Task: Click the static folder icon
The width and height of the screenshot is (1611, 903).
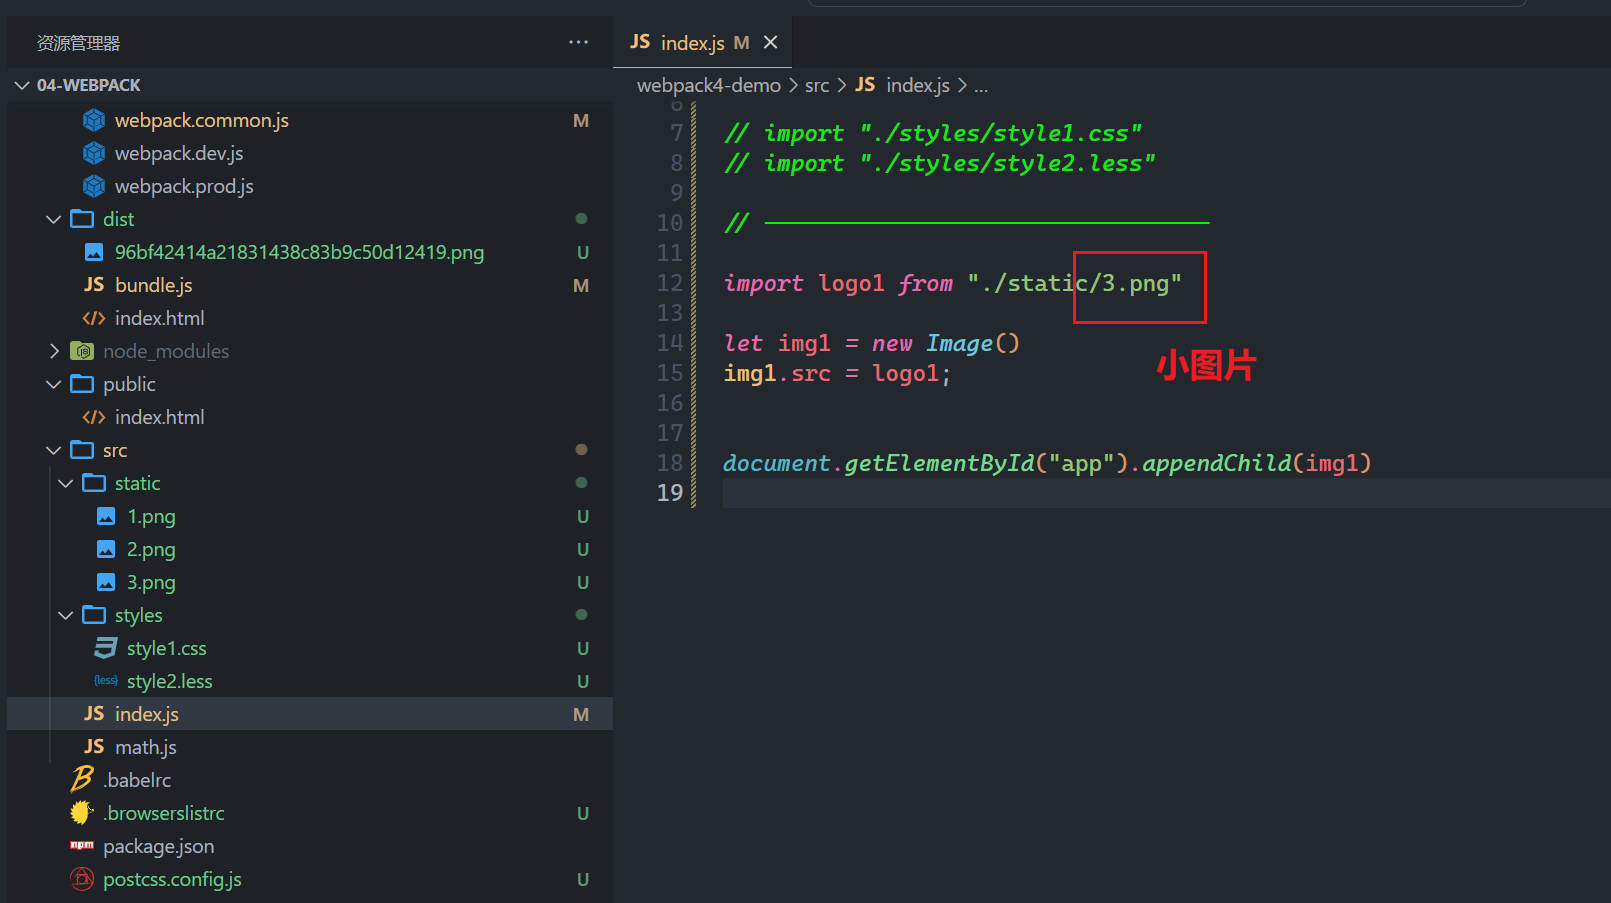Action: pos(94,483)
